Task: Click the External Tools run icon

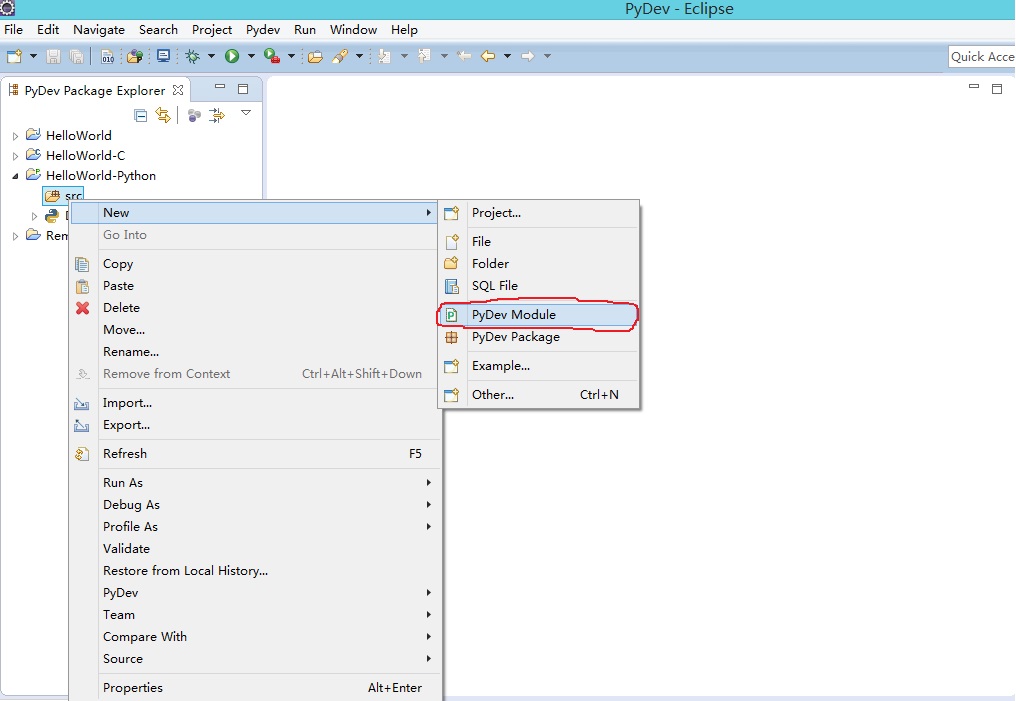Action: coord(272,56)
